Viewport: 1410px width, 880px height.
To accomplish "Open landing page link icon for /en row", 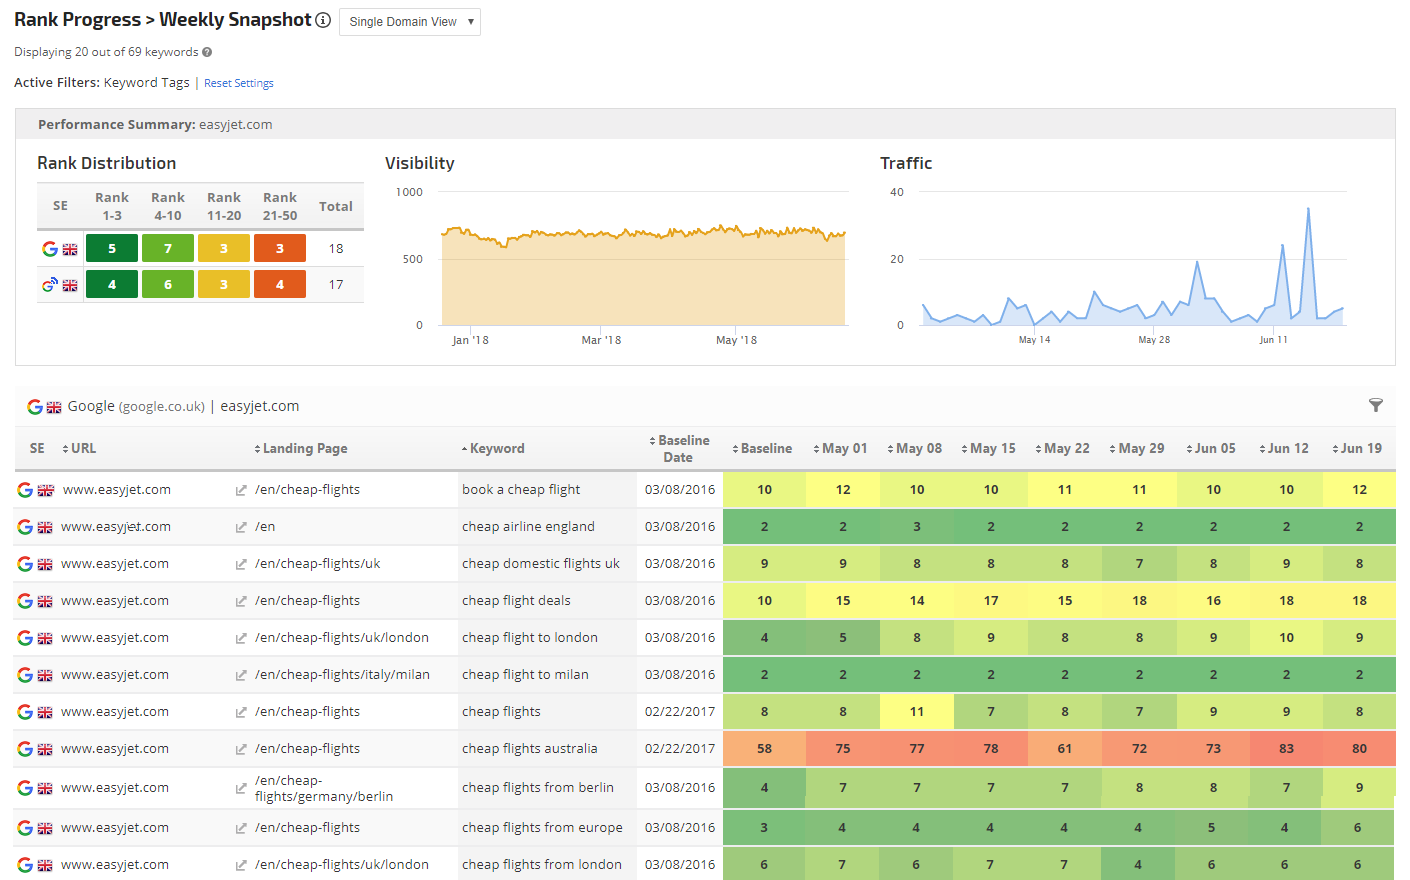I will coord(241,527).
